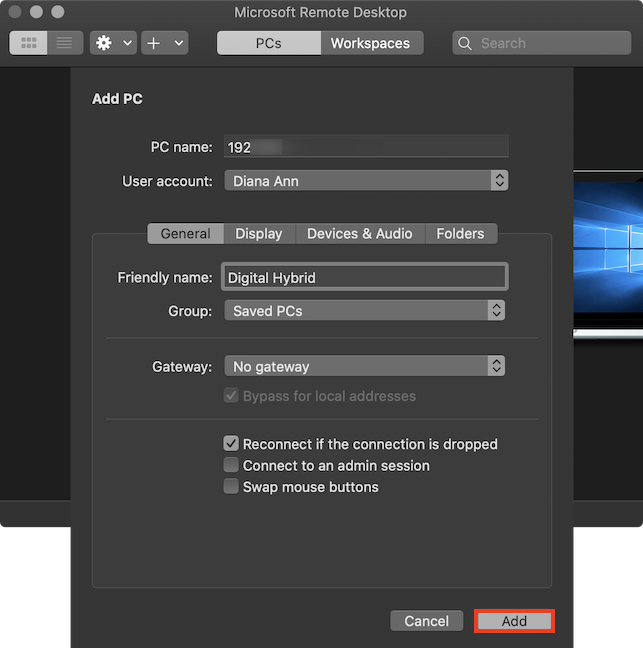This screenshot has width=643, height=648.
Task: Edit the PC name field
Action: point(366,147)
